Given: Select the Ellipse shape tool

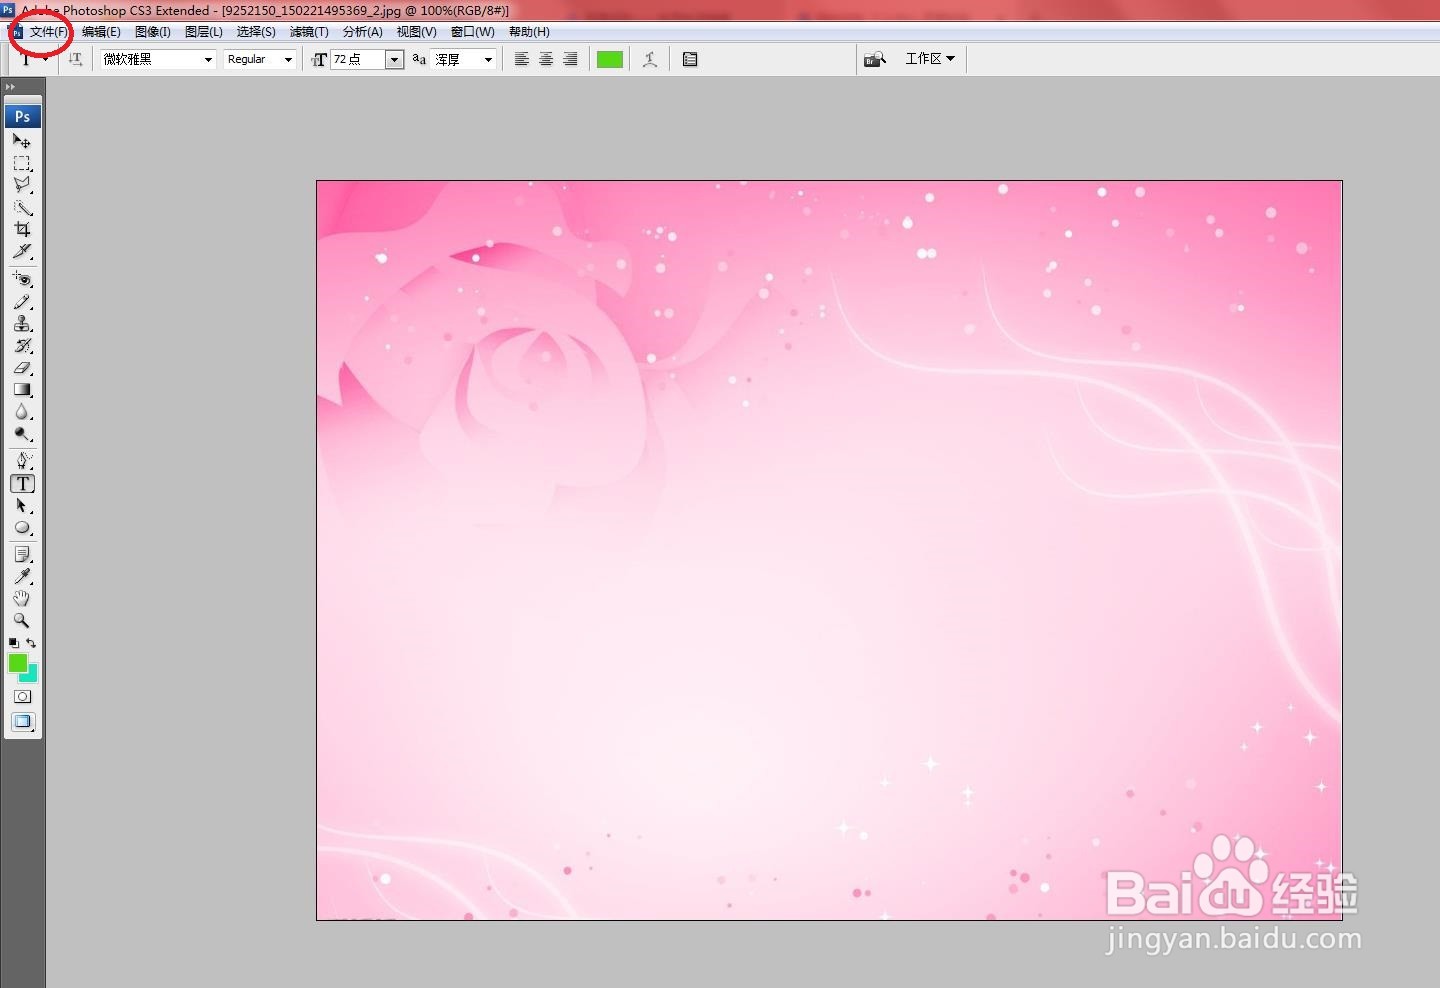Looking at the screenshot, I should pos(22,527).
